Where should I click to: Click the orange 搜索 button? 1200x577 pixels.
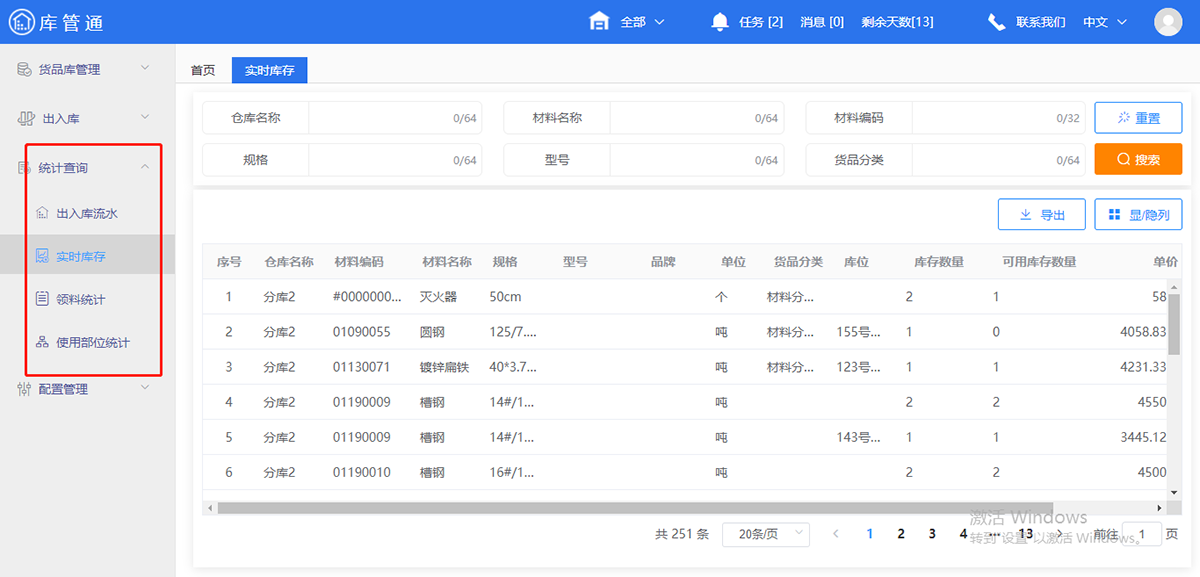pyautogui.click(x=1138, y=158)
